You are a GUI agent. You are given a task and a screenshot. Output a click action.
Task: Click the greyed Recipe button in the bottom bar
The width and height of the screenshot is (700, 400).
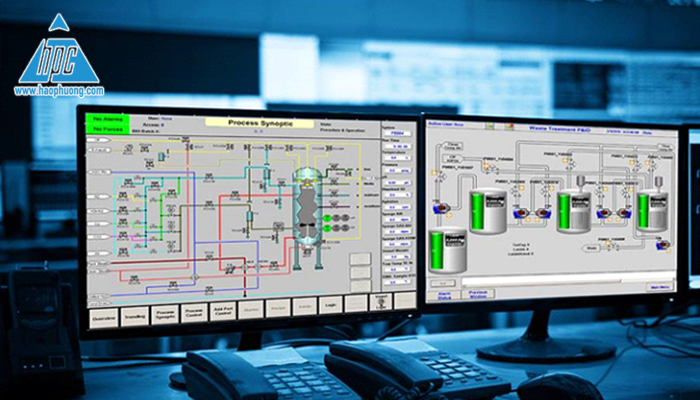point(278,308)
